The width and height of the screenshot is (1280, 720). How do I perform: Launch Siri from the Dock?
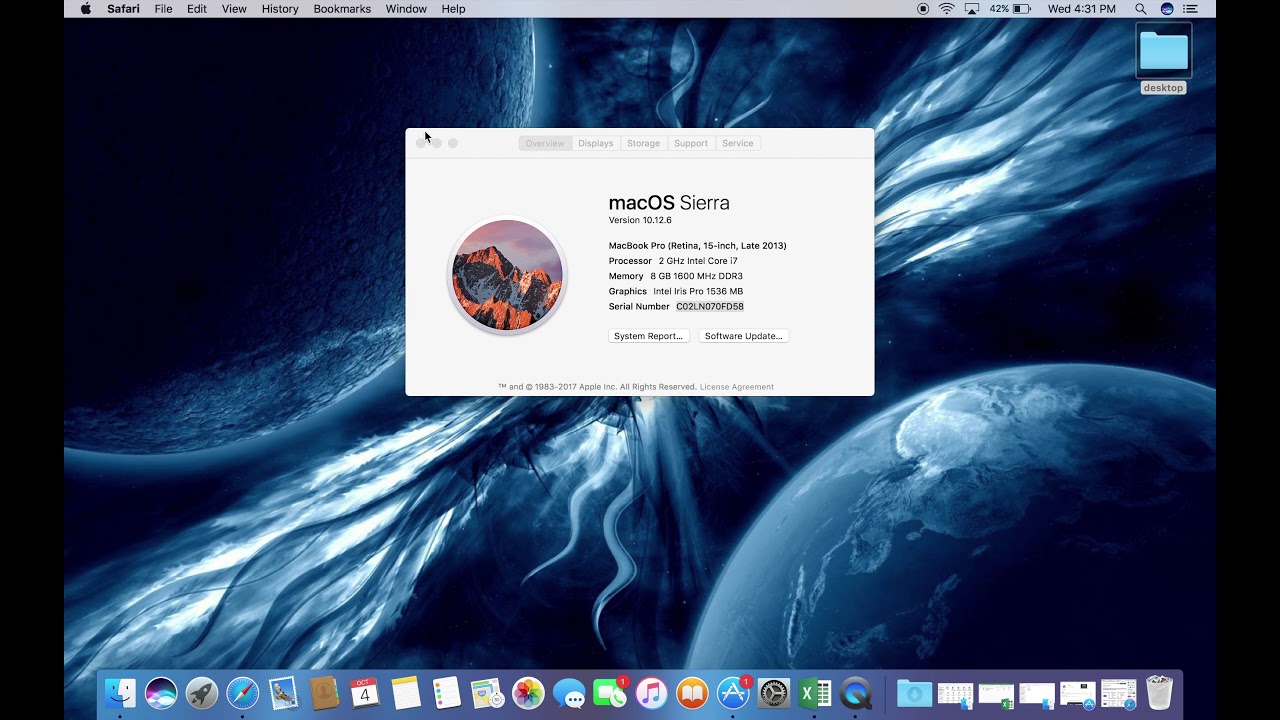coord(161,693)
